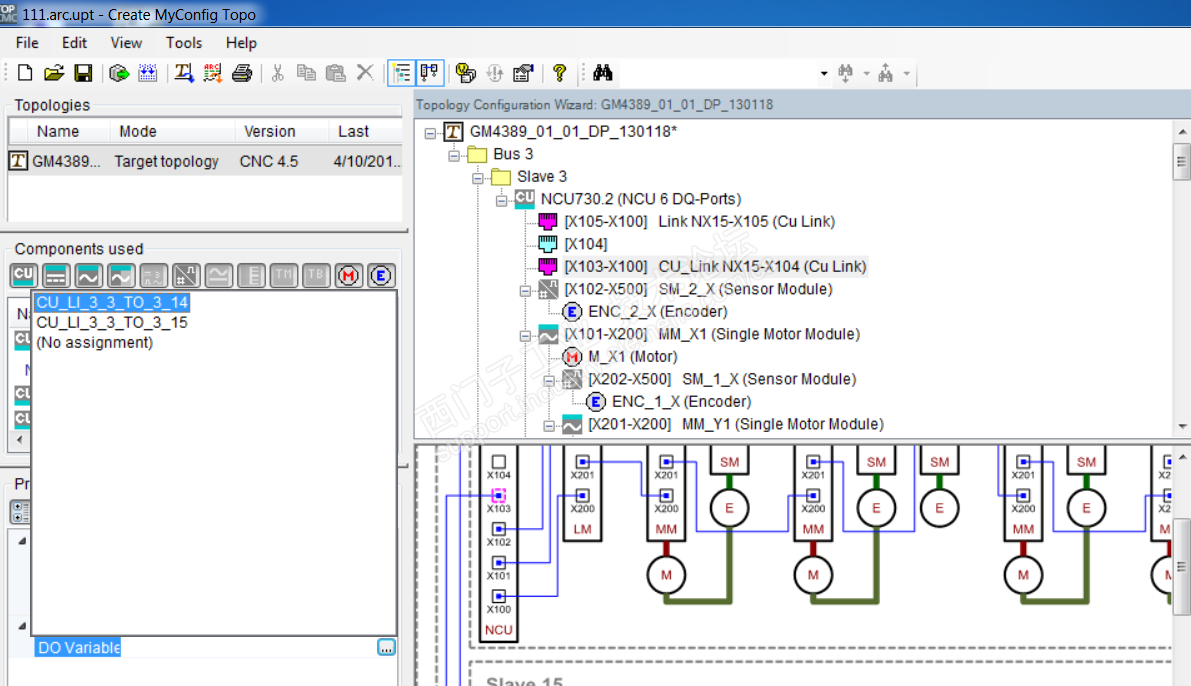This screenshot has height=686, width=1191.
Task: Click the Print toolbar icon
Action: [x=241, y=73]
